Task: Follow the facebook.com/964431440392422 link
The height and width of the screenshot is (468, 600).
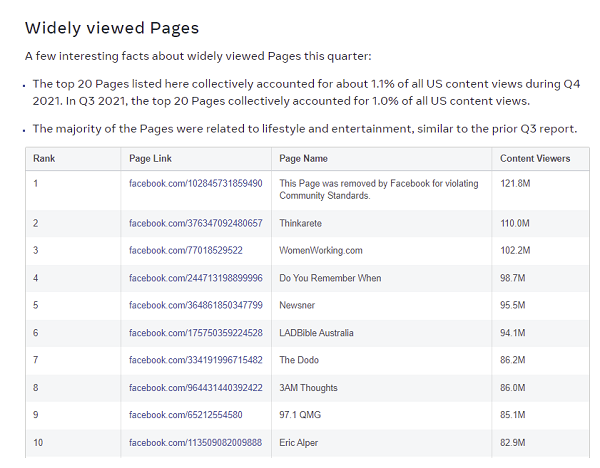Action: click(195, 387)
